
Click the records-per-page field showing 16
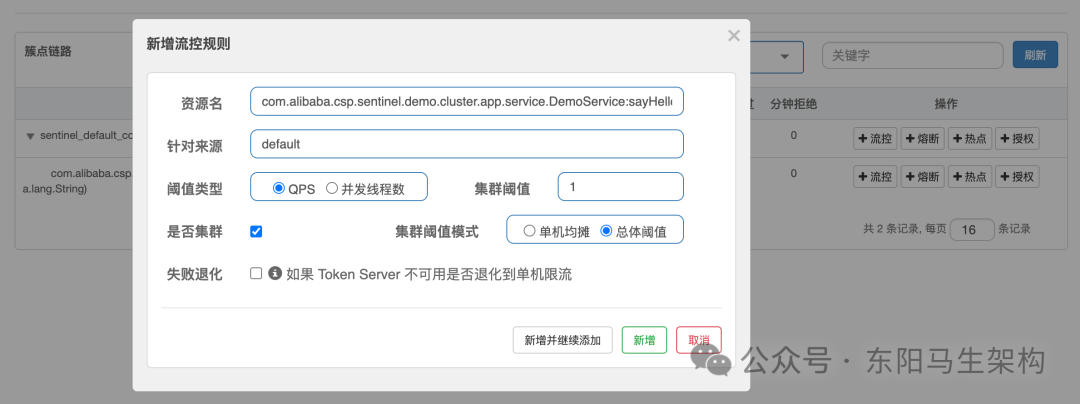972,229
